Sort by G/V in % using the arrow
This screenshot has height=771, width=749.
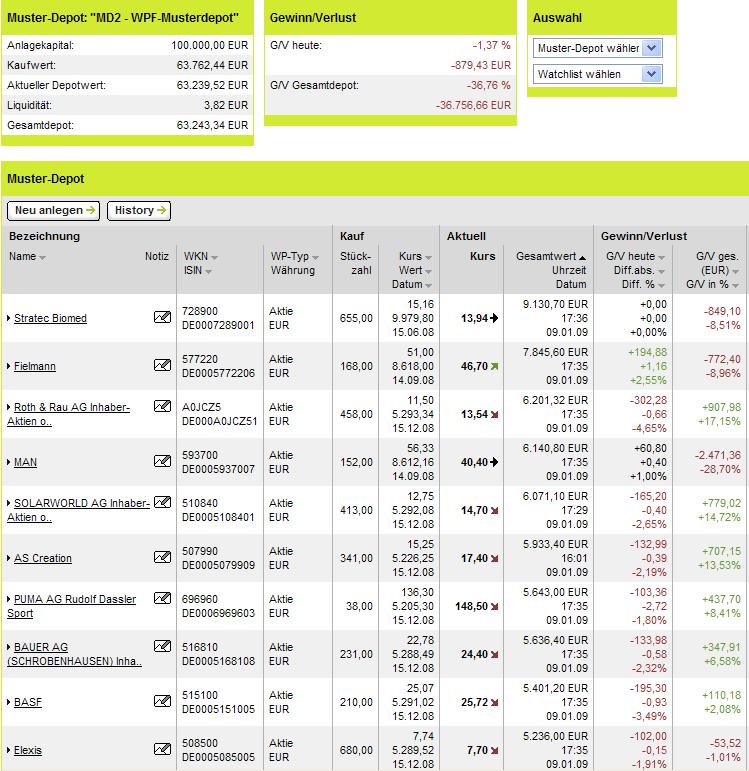pyautogui.click(x=735, y=285)
